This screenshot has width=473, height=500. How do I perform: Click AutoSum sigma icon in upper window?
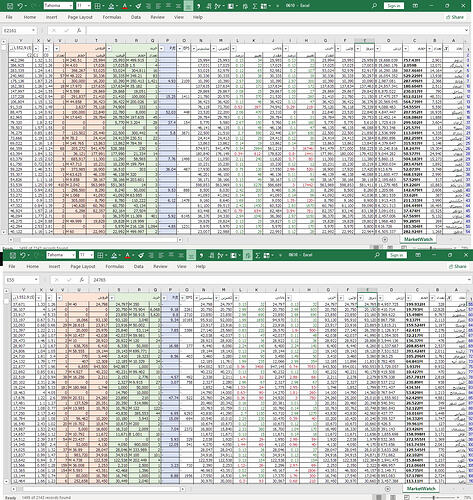255,6
